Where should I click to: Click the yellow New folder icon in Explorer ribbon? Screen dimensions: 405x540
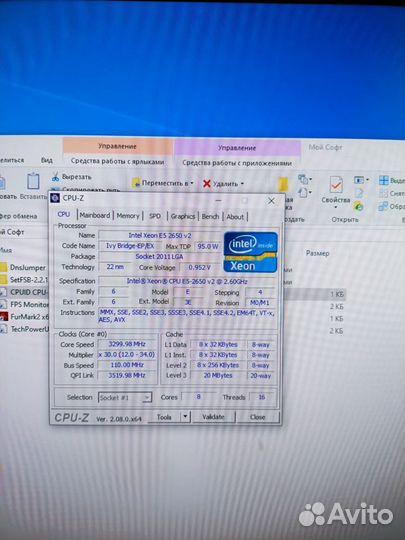(283, 185)
